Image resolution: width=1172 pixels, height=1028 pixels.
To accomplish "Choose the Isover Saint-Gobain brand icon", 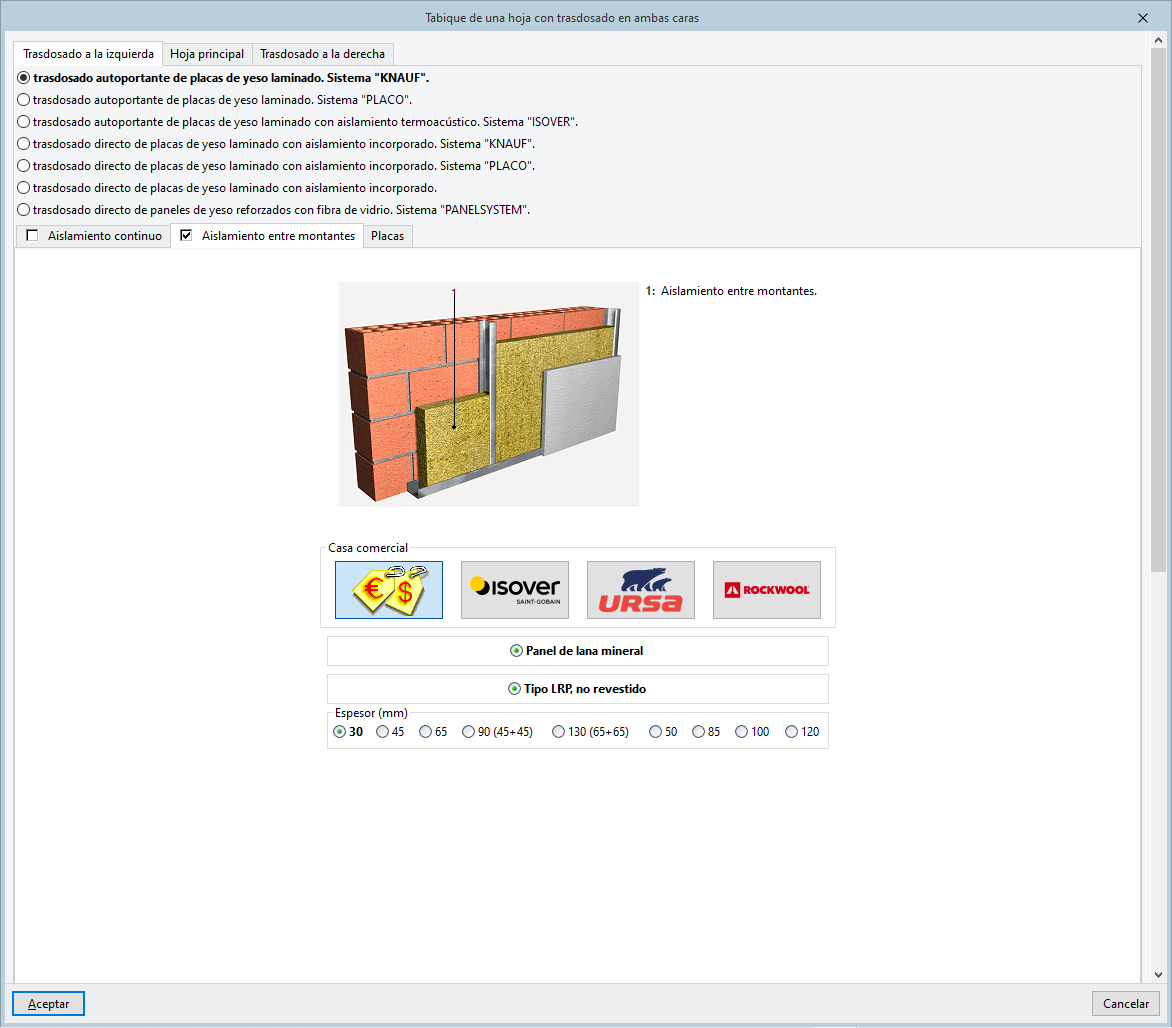I will (x=515, y=590).
